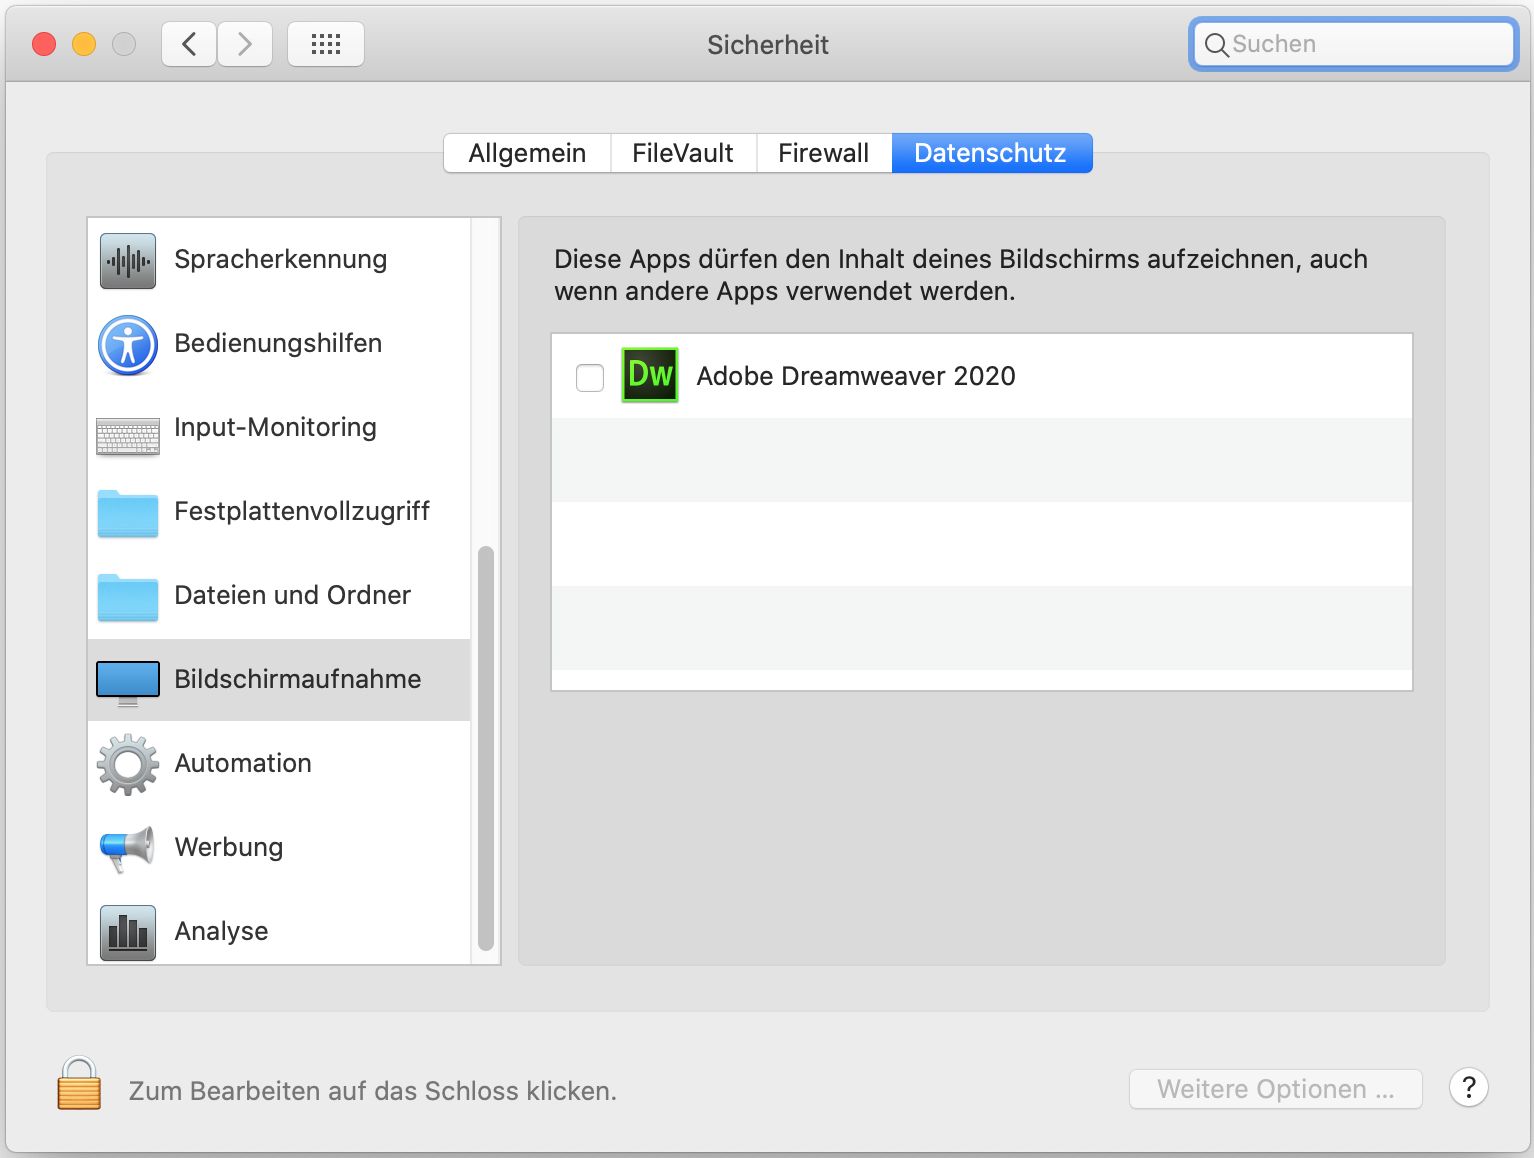Viewport: 1534px width, 1158px height.
Task: Select the Adobe Dreamweaver 2020 app name
Action: click(x=856, y=376)
